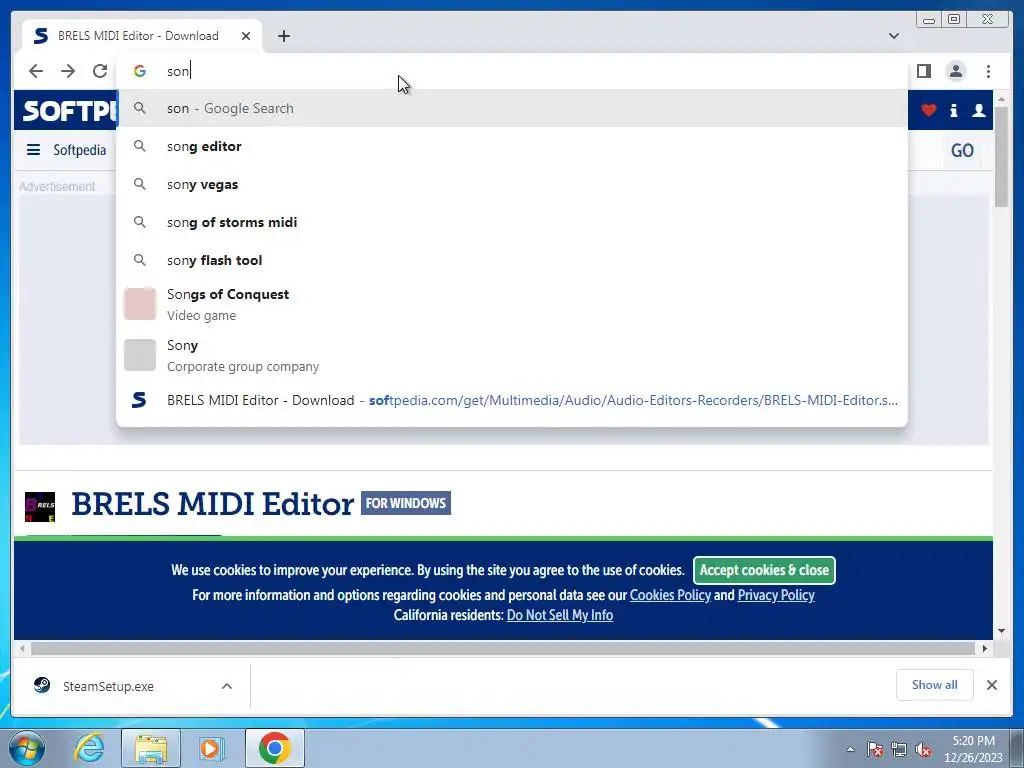
Task: Click the browser back arrow
Action: (x=36, y=71)
